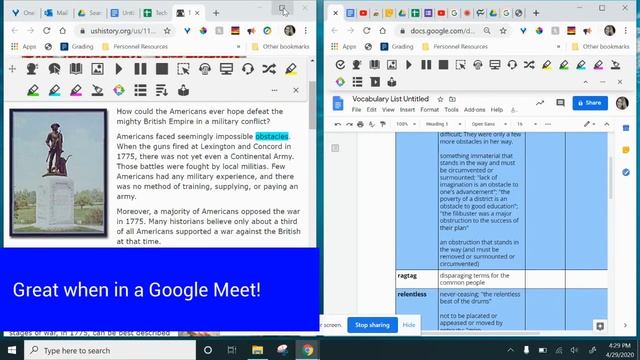Open the dictionary book icon in ushistory toolbar
The image size is (640, 360).
tap(76, 69)
